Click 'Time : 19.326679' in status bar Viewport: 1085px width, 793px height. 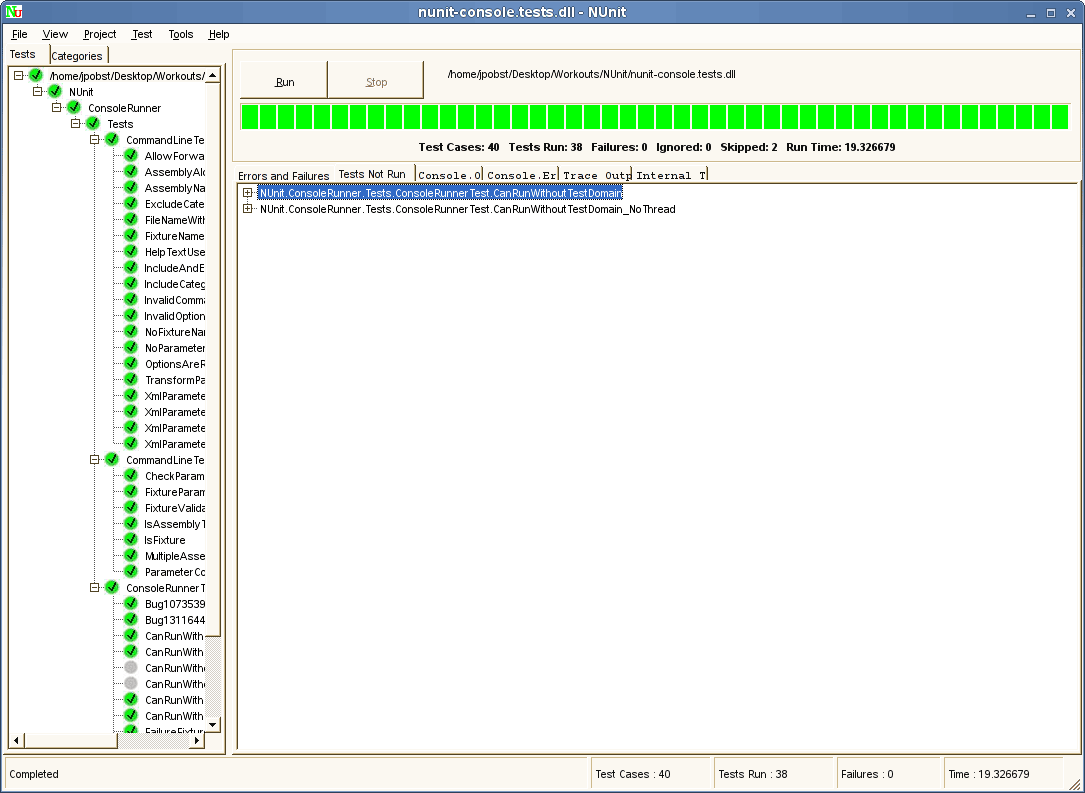tap(989, 774)
